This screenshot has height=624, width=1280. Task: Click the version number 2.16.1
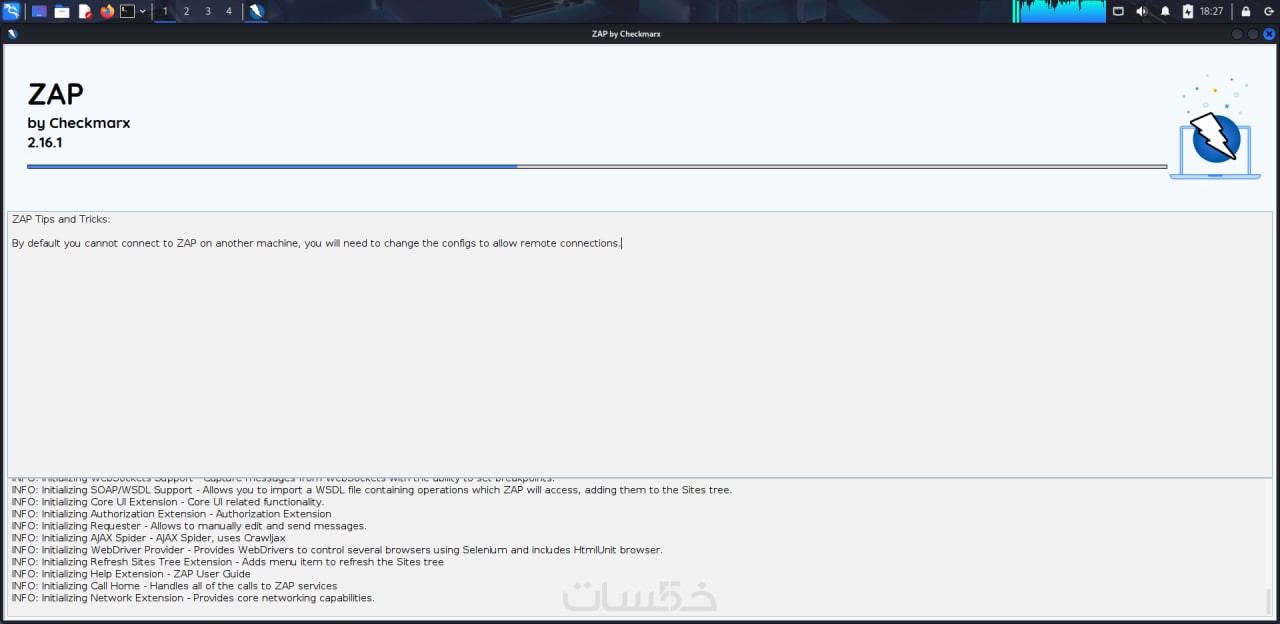[x=45, y=143]
